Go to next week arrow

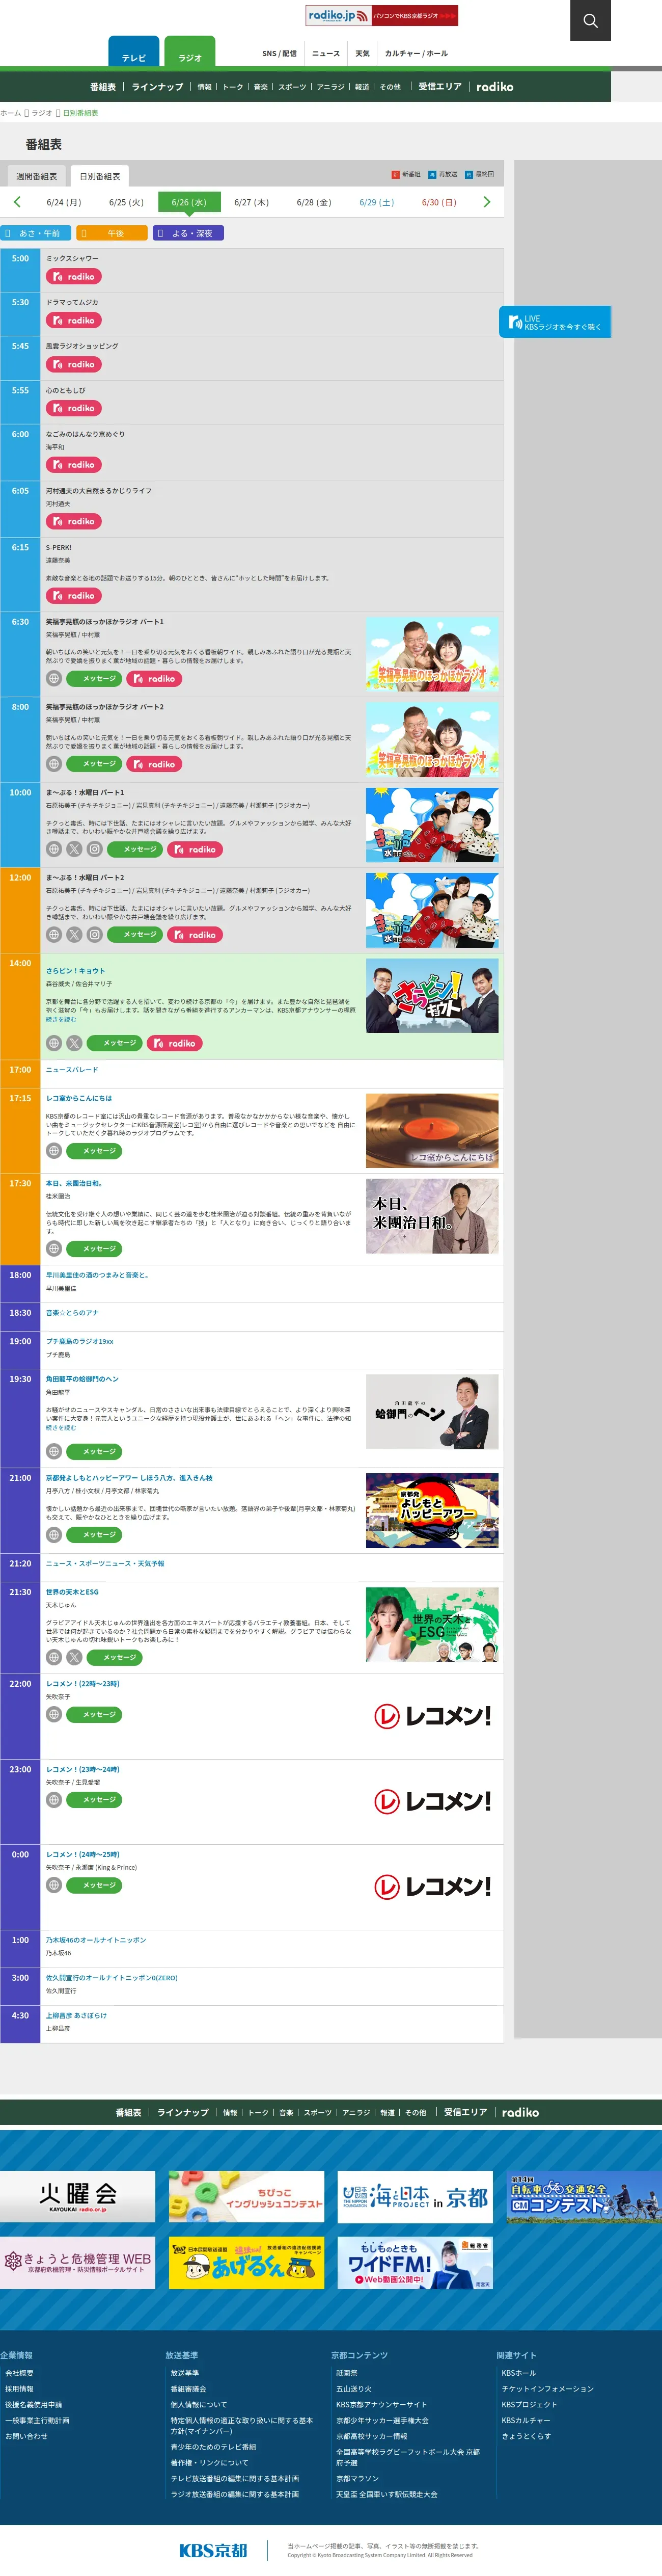coord(487,202)
